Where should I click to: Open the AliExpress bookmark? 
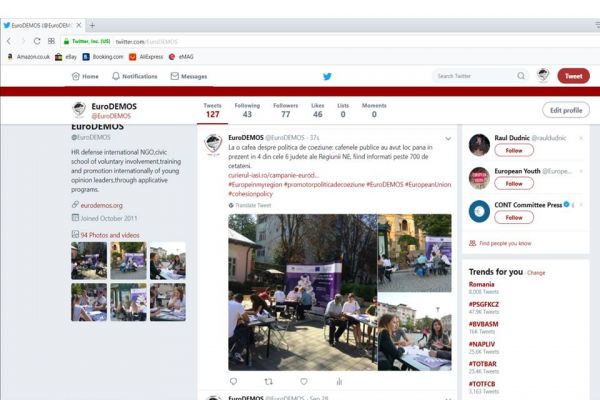pyautogui.click(x=146, y=57)
